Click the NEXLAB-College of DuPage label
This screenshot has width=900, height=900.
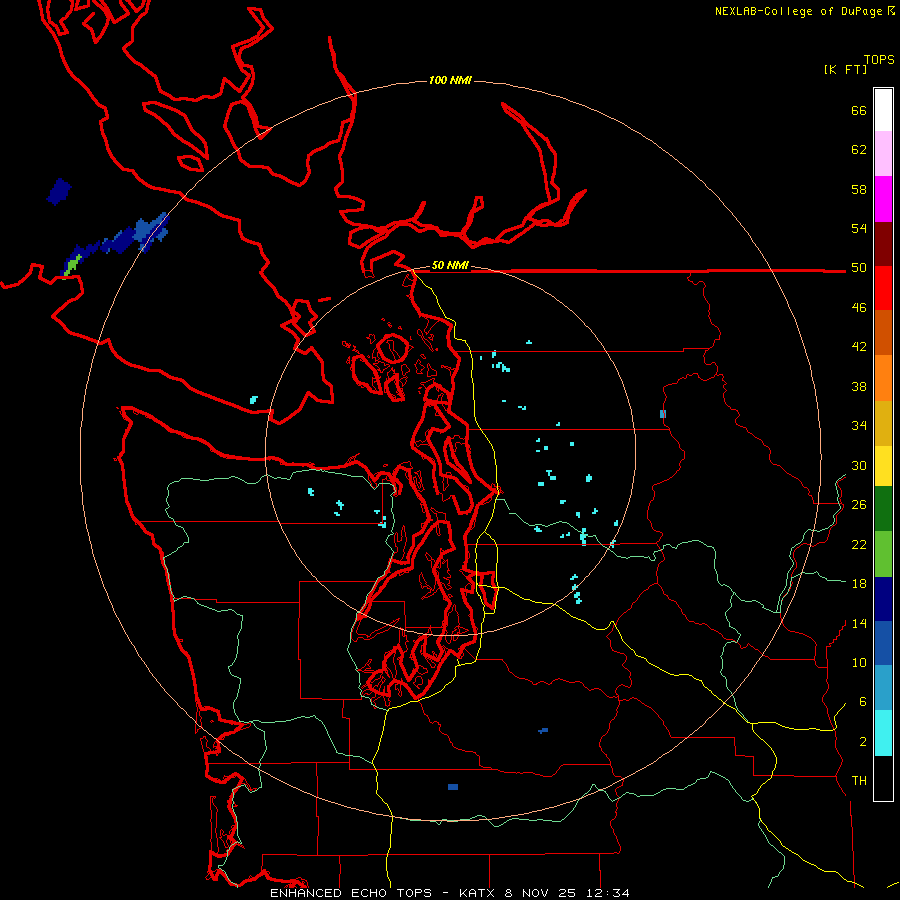pyautogui.click(x=798, y=11)
